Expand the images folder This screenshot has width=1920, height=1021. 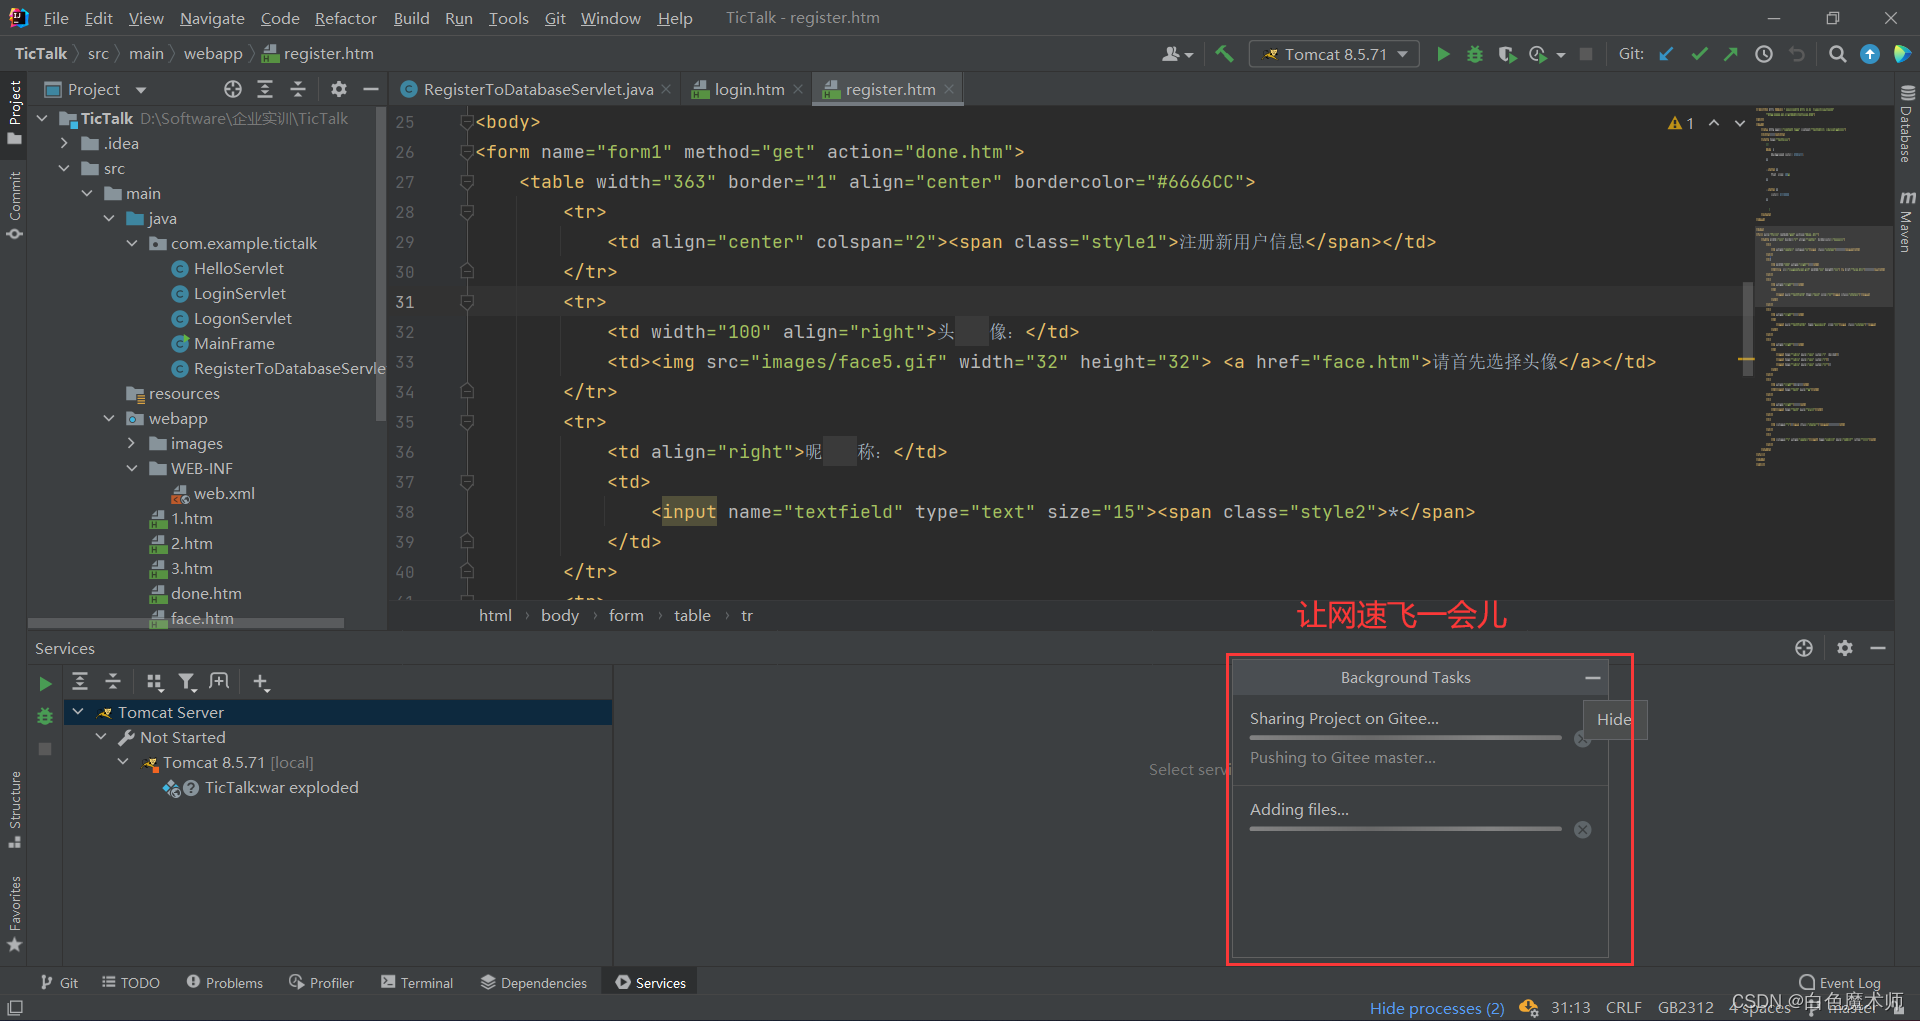coord(132,443)
